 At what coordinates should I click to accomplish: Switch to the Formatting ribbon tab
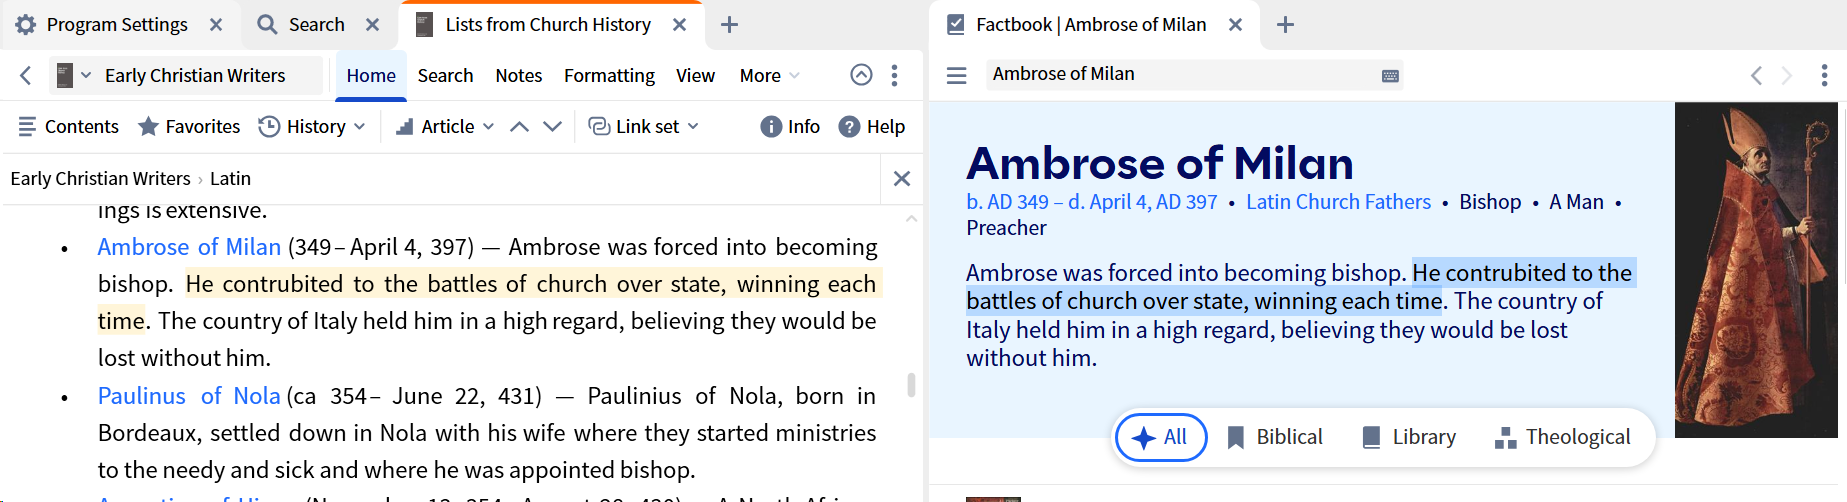pyautogui.click(x=609, y=75)
